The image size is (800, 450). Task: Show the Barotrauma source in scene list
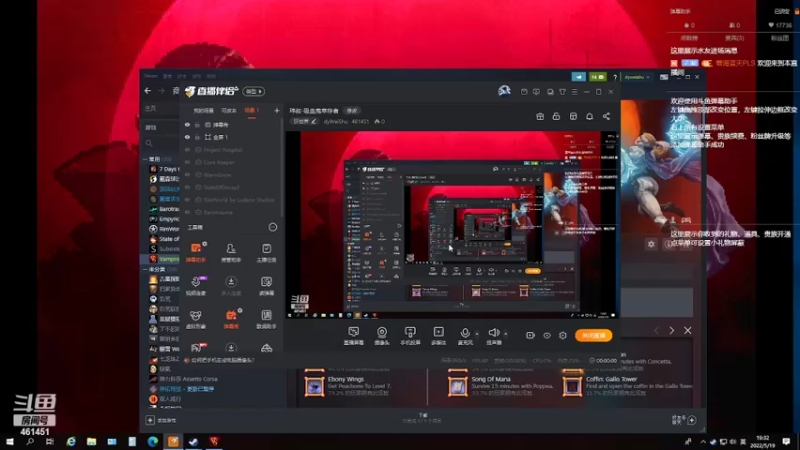pos(187,212)
